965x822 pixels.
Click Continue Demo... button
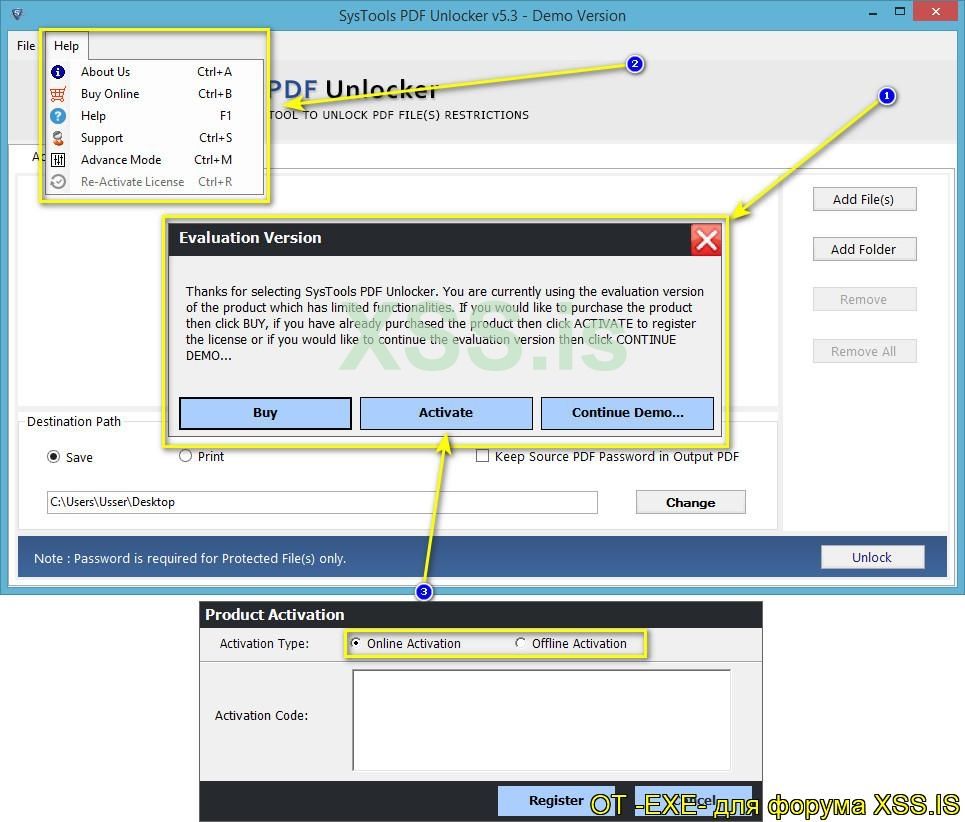(627, 413)
